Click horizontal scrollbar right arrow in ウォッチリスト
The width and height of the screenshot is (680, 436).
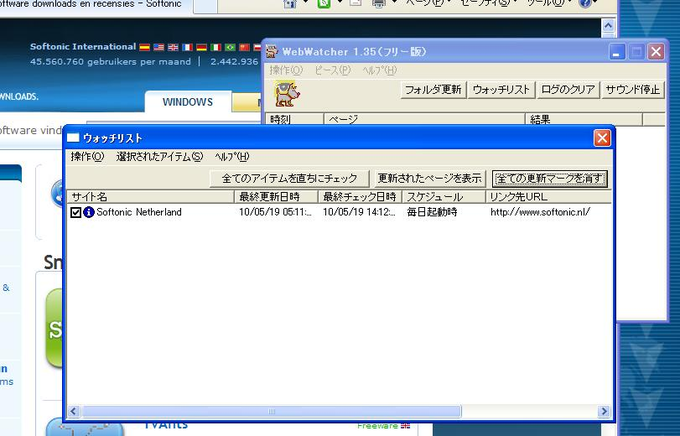[603, 411]
